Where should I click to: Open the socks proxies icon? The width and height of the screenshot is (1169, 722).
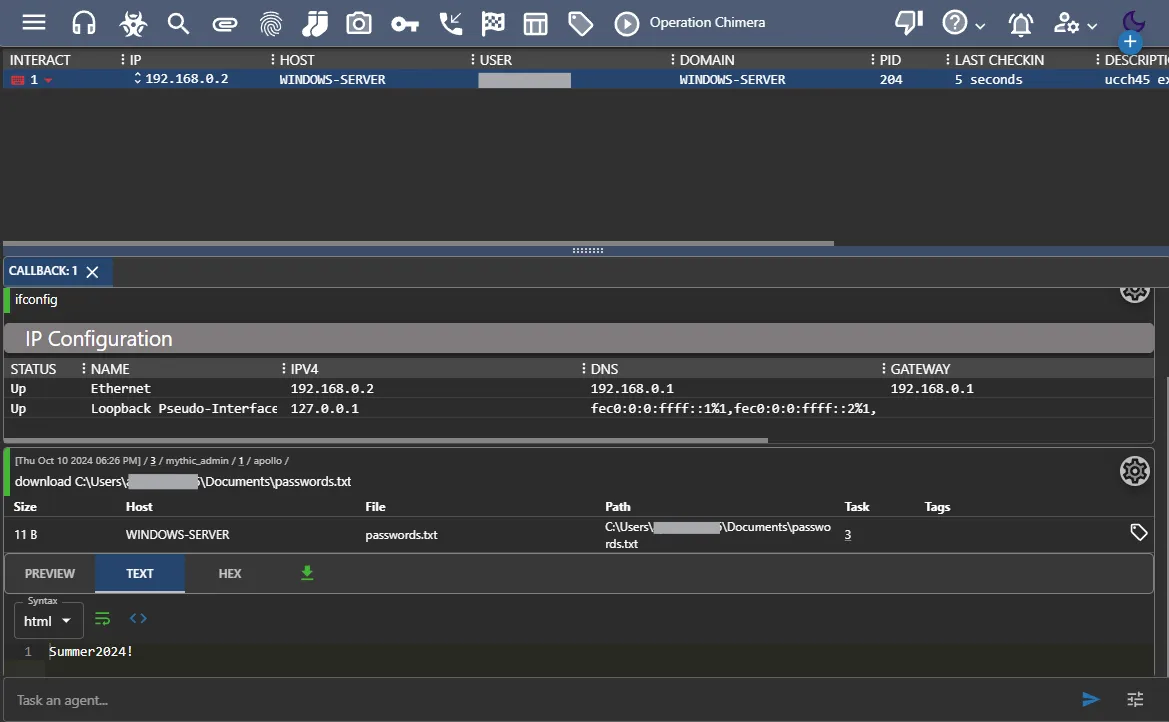tap(315, 23)
